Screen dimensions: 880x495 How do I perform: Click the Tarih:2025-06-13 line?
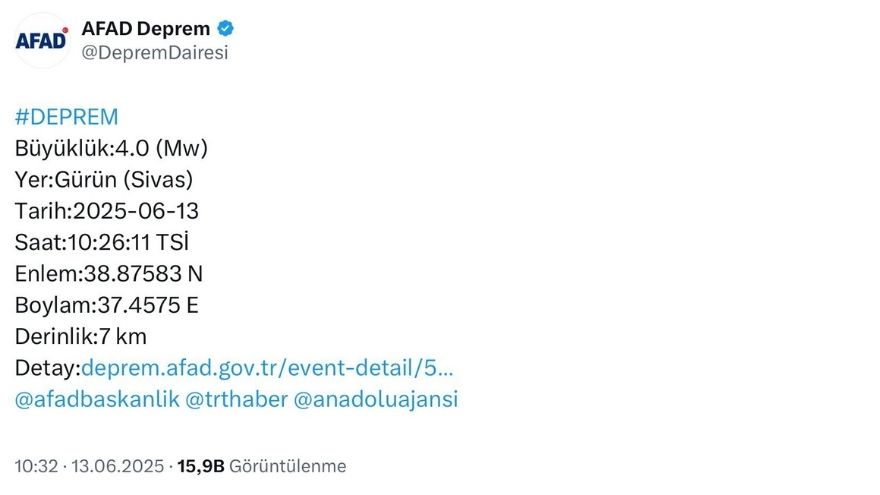tap(107, 212)
